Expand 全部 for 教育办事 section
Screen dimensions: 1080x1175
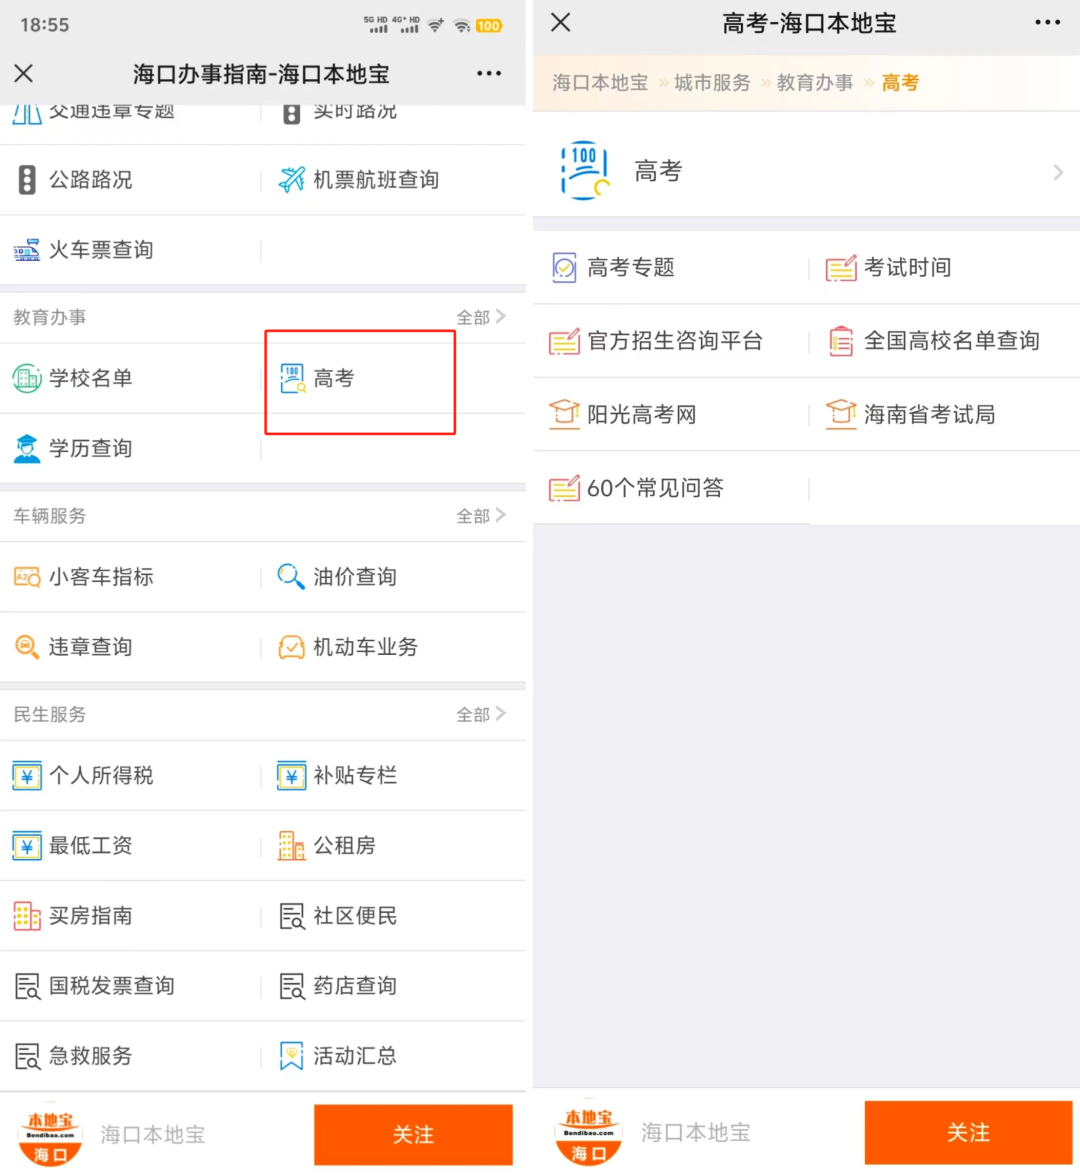(481, 317)
